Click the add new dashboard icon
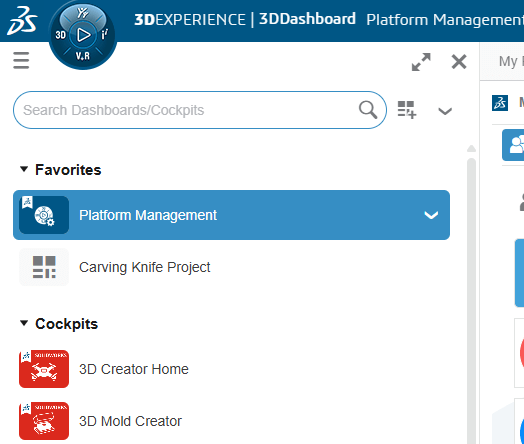Screen dimensions: 524x444 407,110
